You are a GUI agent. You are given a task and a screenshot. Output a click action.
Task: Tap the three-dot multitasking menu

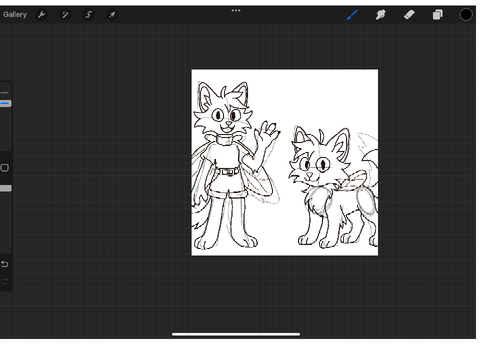236,10
